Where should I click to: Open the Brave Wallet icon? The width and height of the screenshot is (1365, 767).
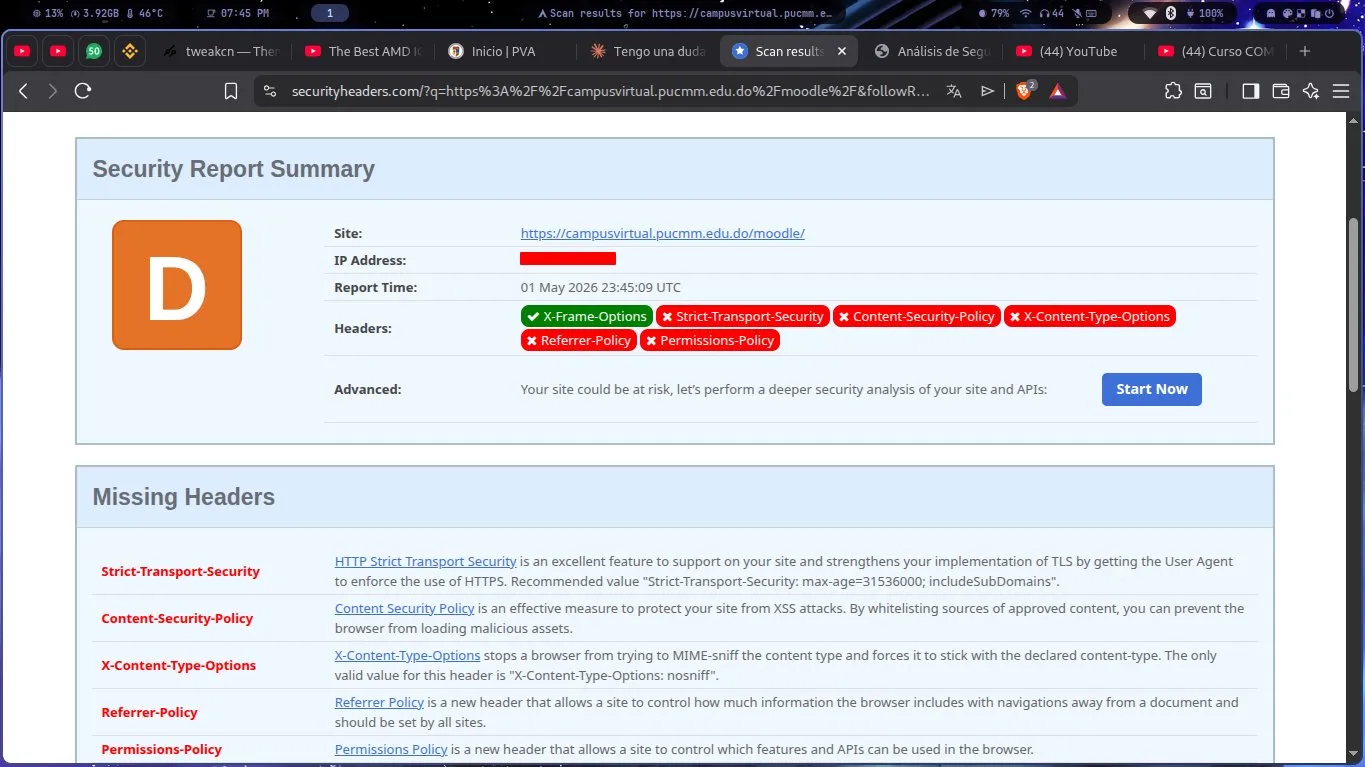pyautogui.click(x=1281, y=91)
